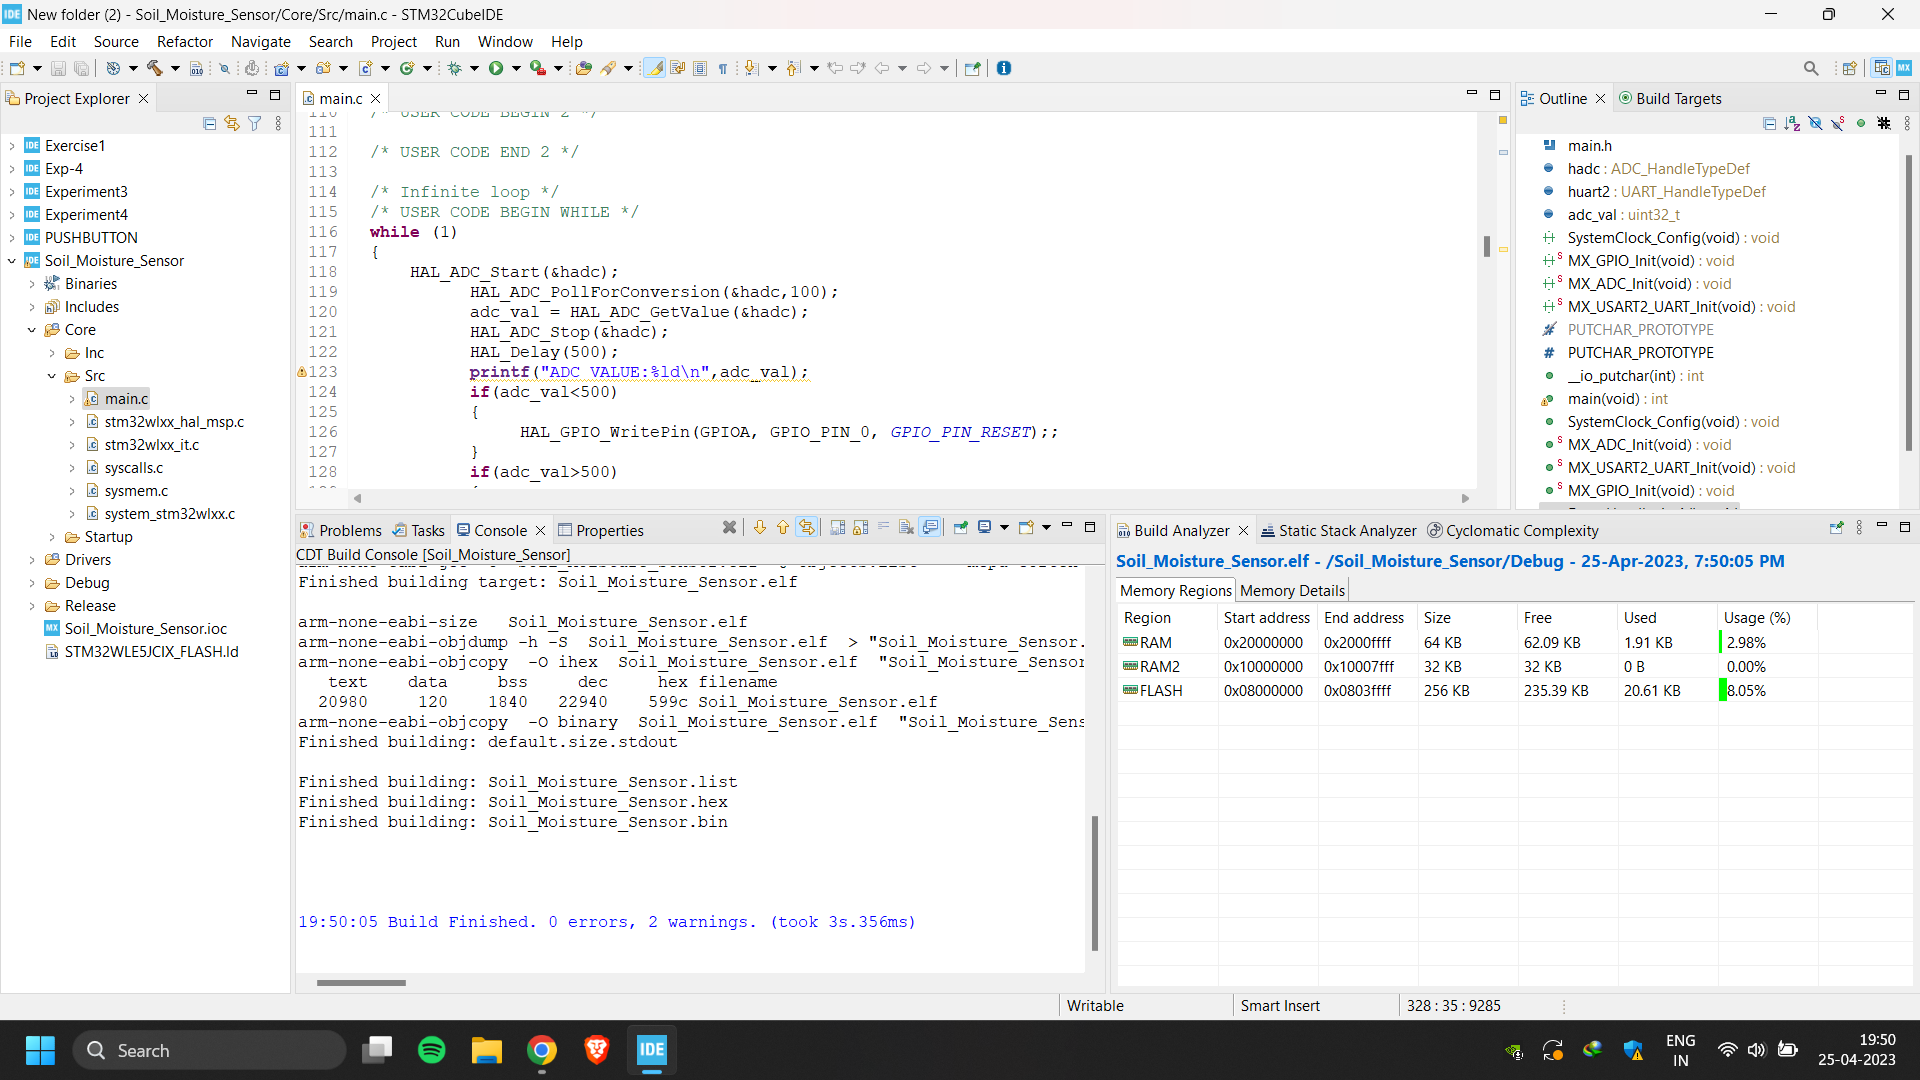Open stm32wlxx_it.c in Project Explorer
The image size is (1920, 1080).
152,445
